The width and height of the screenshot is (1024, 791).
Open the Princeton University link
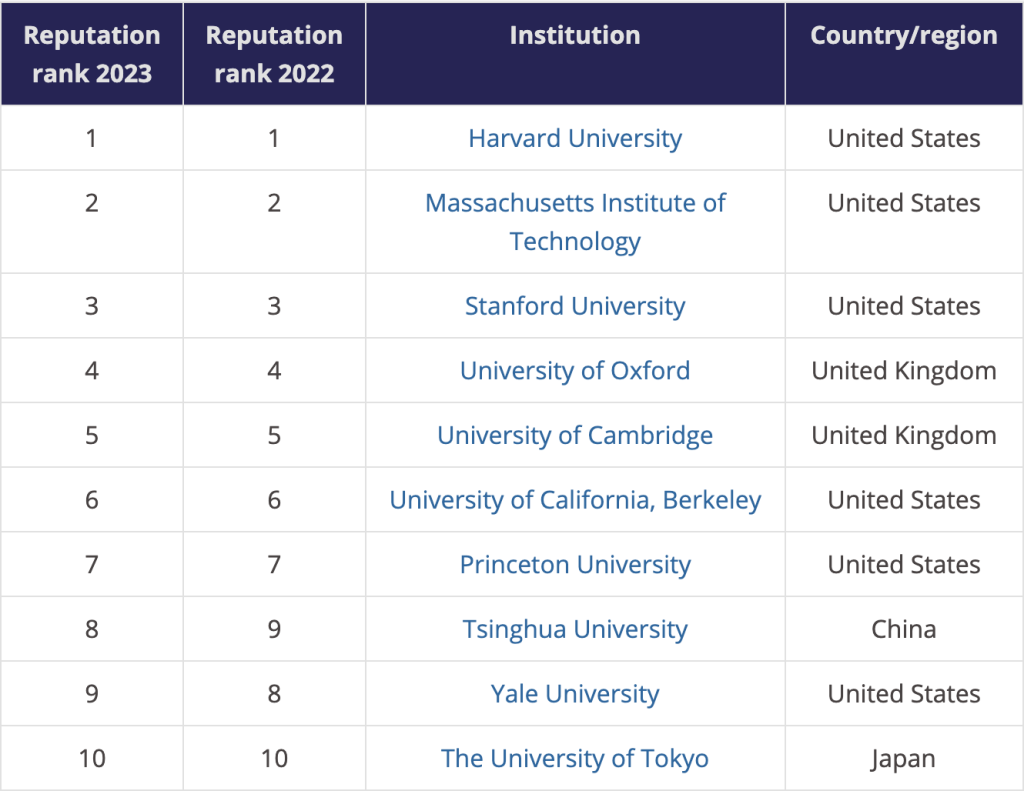coord(575,565)
